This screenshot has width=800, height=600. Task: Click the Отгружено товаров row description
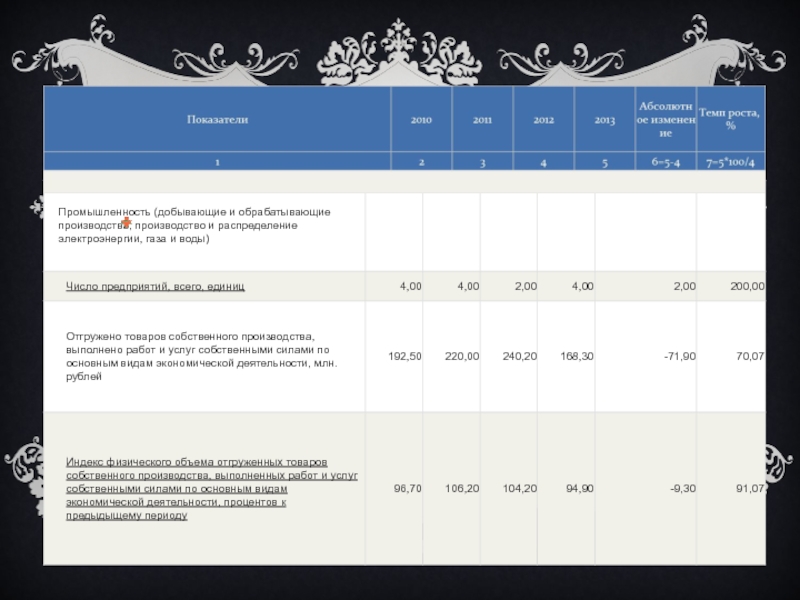[x=201, y=357]
